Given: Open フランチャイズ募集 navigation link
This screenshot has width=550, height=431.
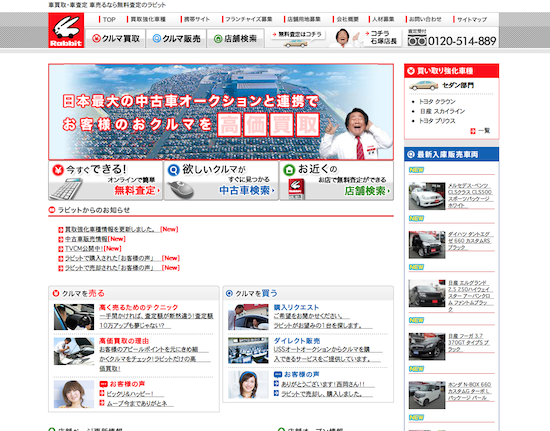Looking at the screenshot, I should (248, 20).
